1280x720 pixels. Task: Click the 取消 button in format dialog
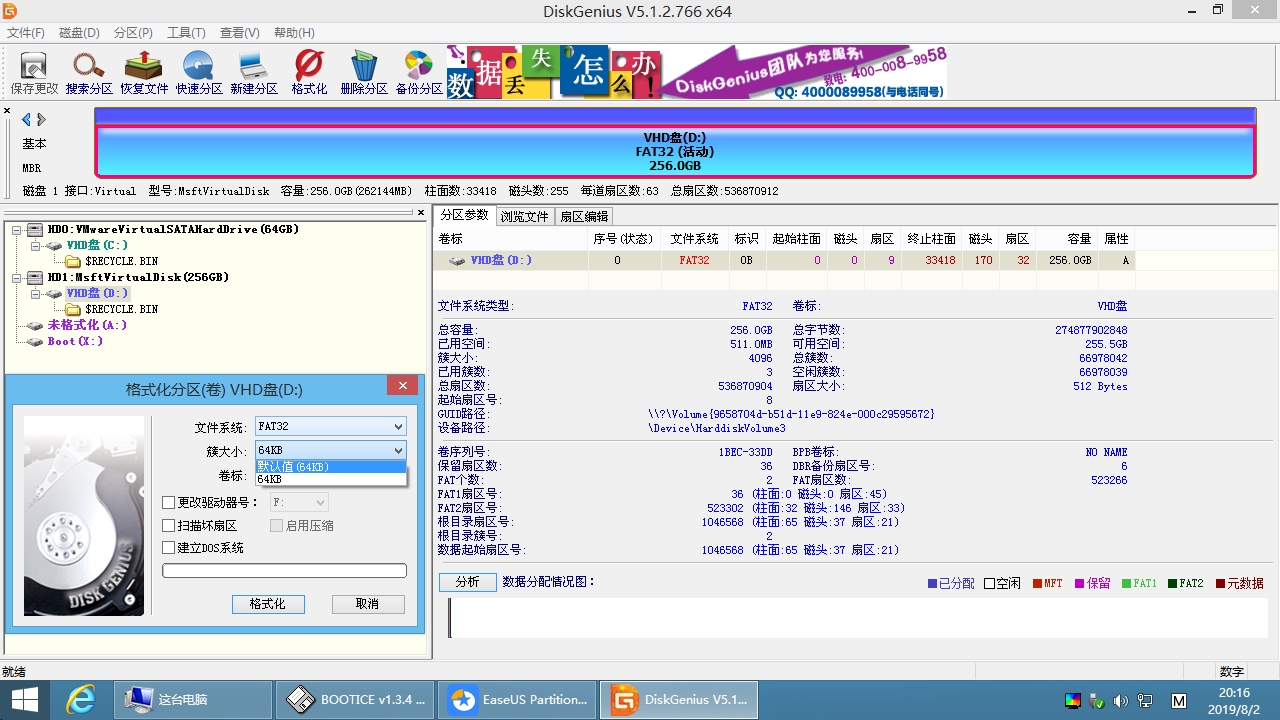[x=368, y=604]
